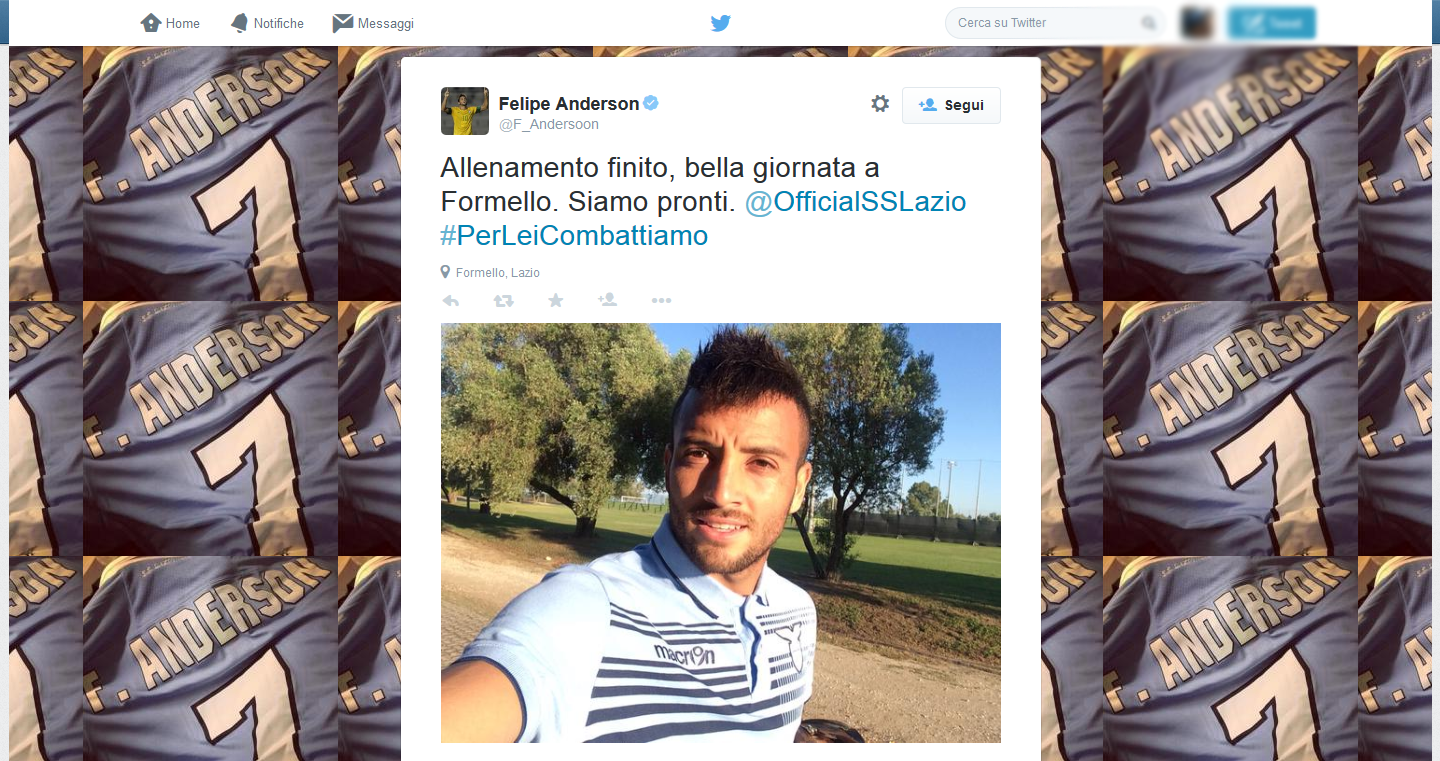The image size is (1440, 761).
Task: Open the @OfficialSSLazio mention
Action: coord(856,202)
